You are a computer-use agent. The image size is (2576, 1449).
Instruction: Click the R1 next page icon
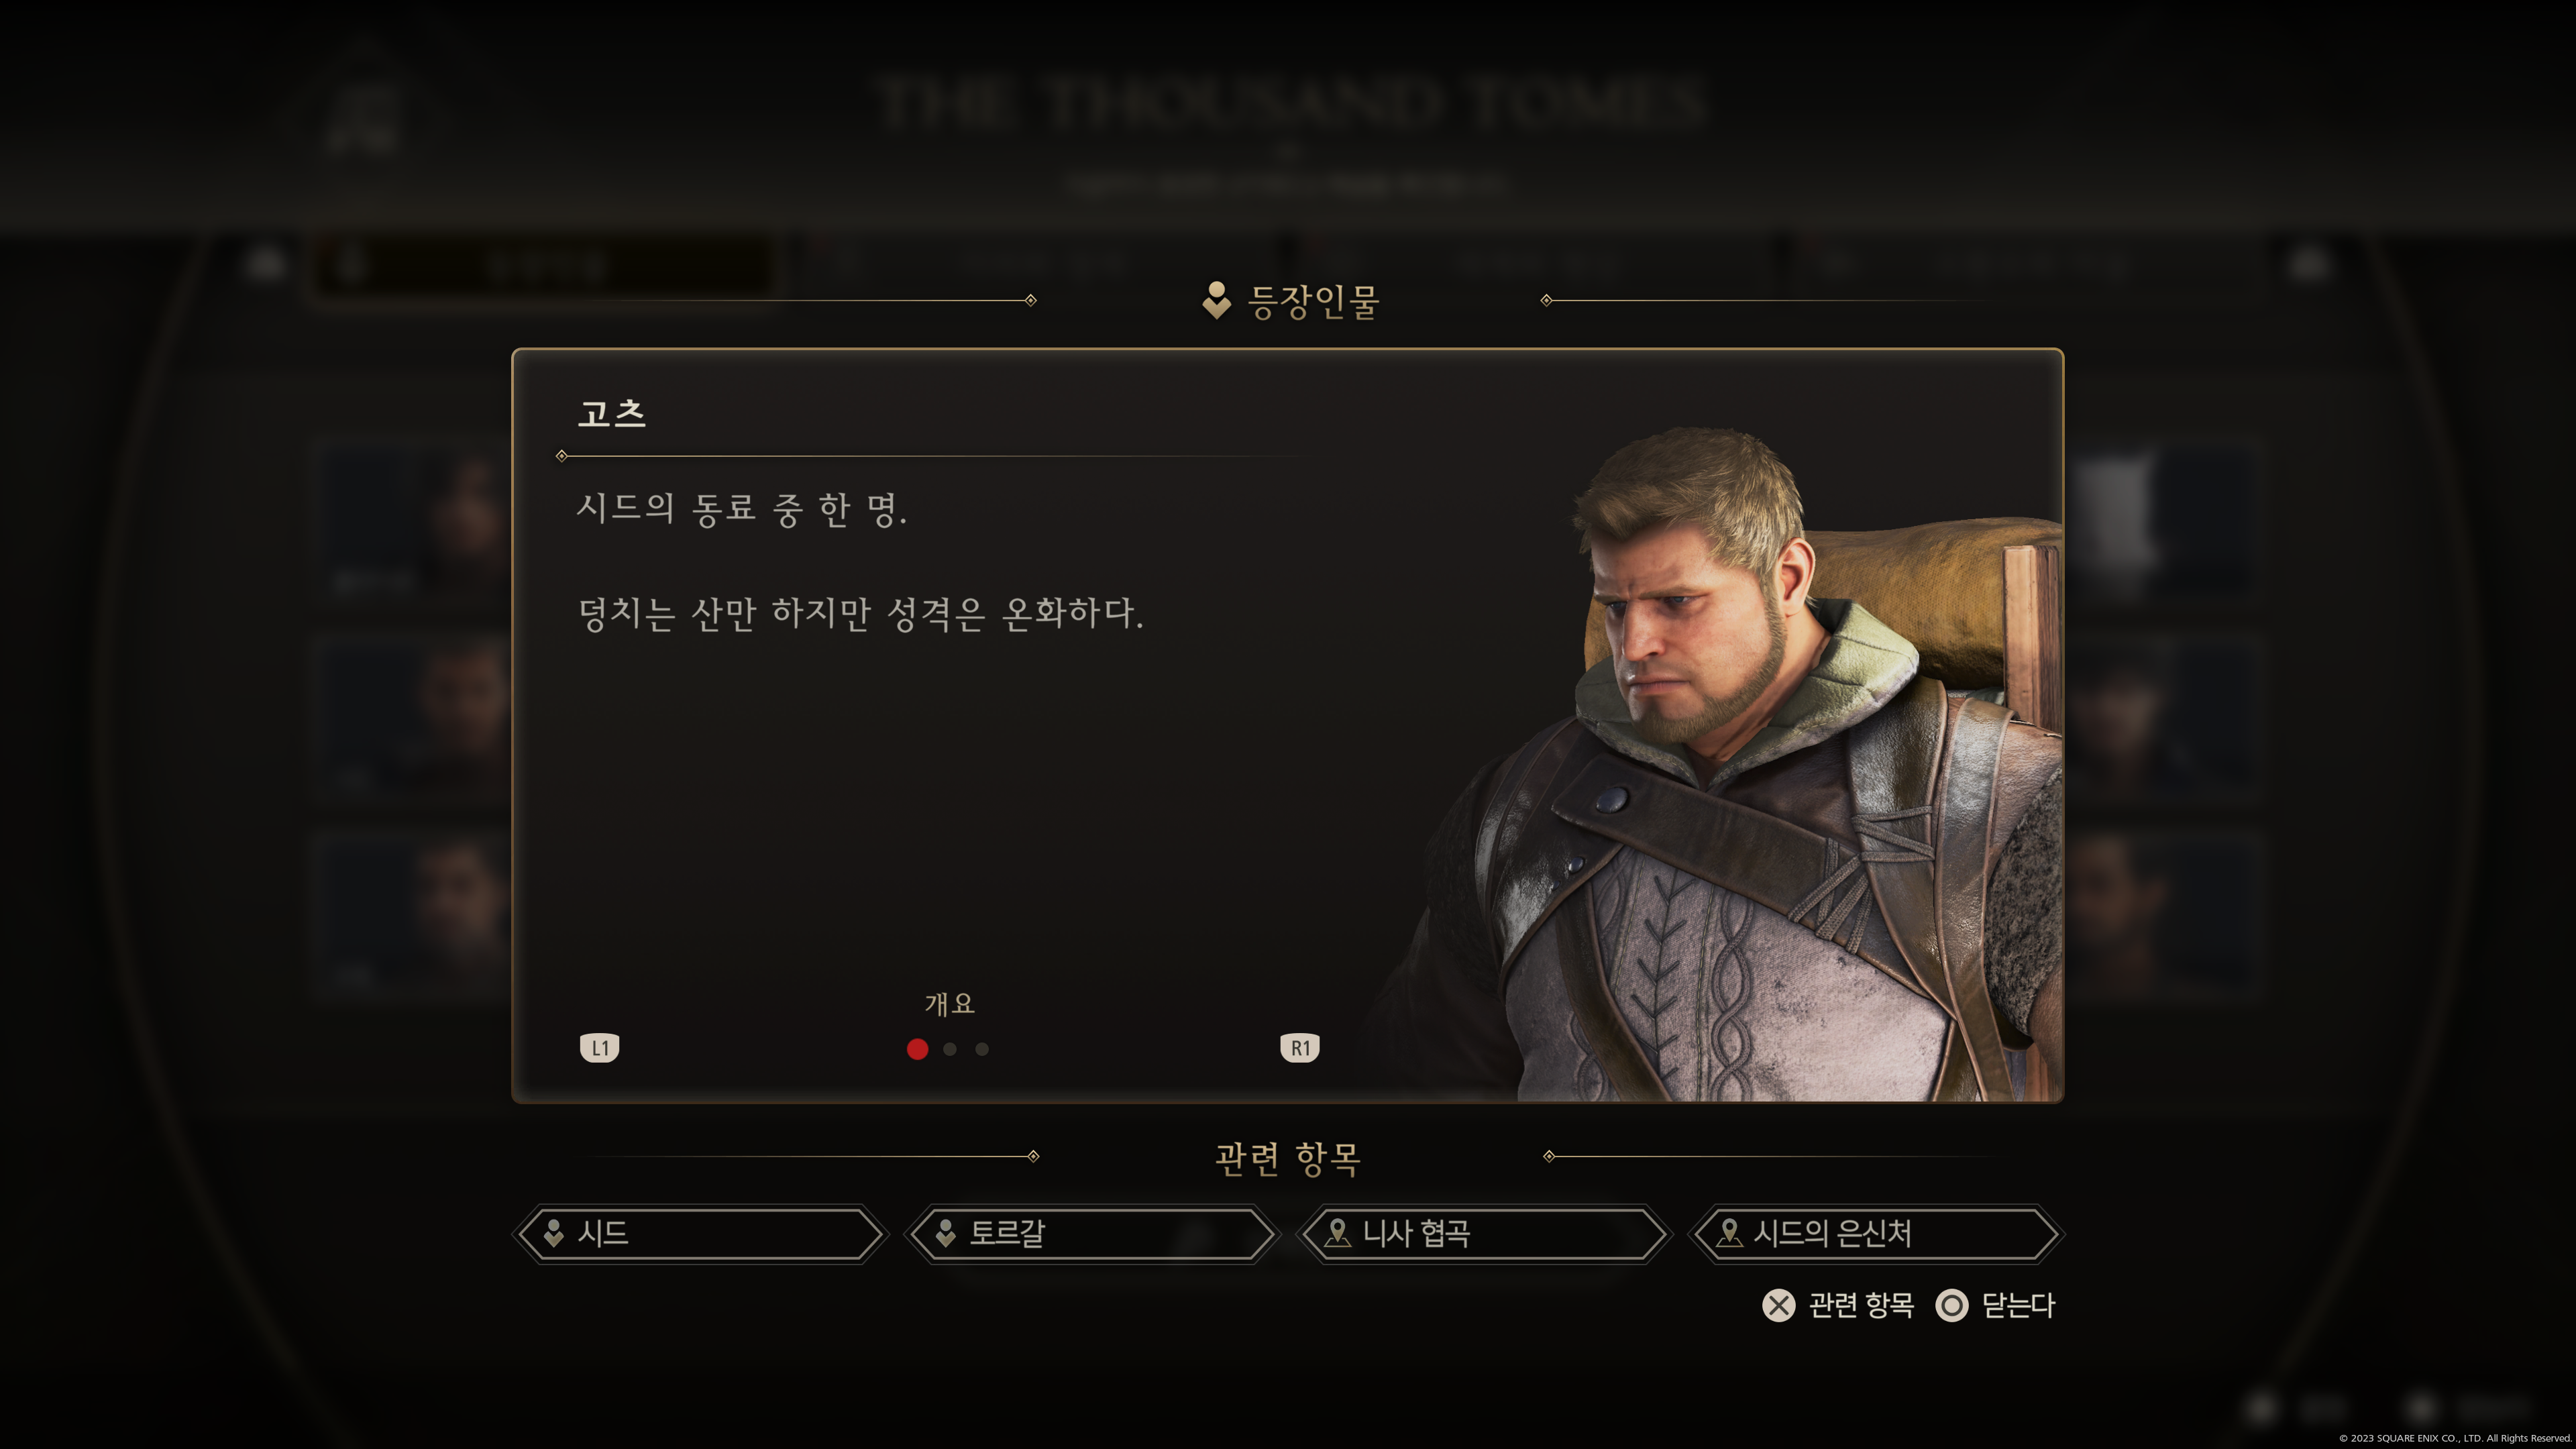tap(1299, 1047)
